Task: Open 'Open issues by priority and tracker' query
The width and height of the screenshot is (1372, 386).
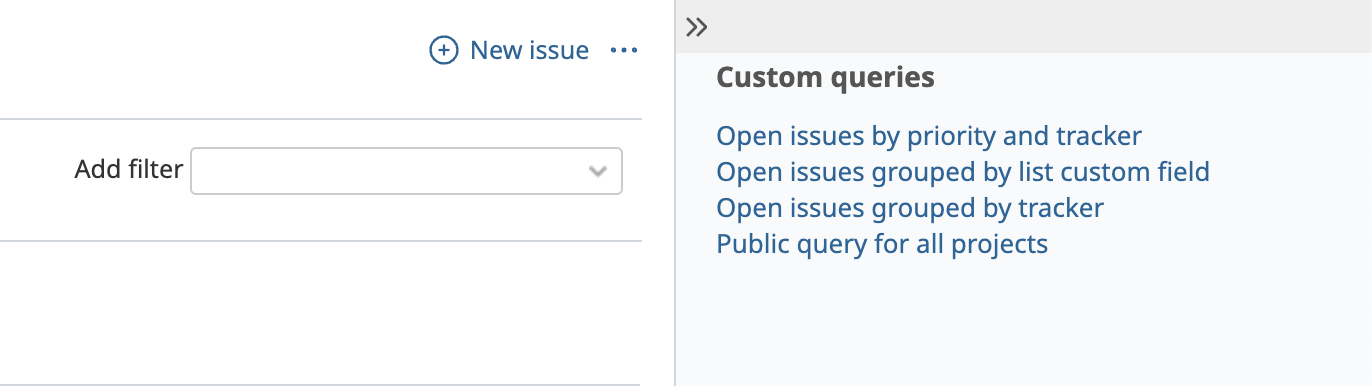Action: pos(929,135)
